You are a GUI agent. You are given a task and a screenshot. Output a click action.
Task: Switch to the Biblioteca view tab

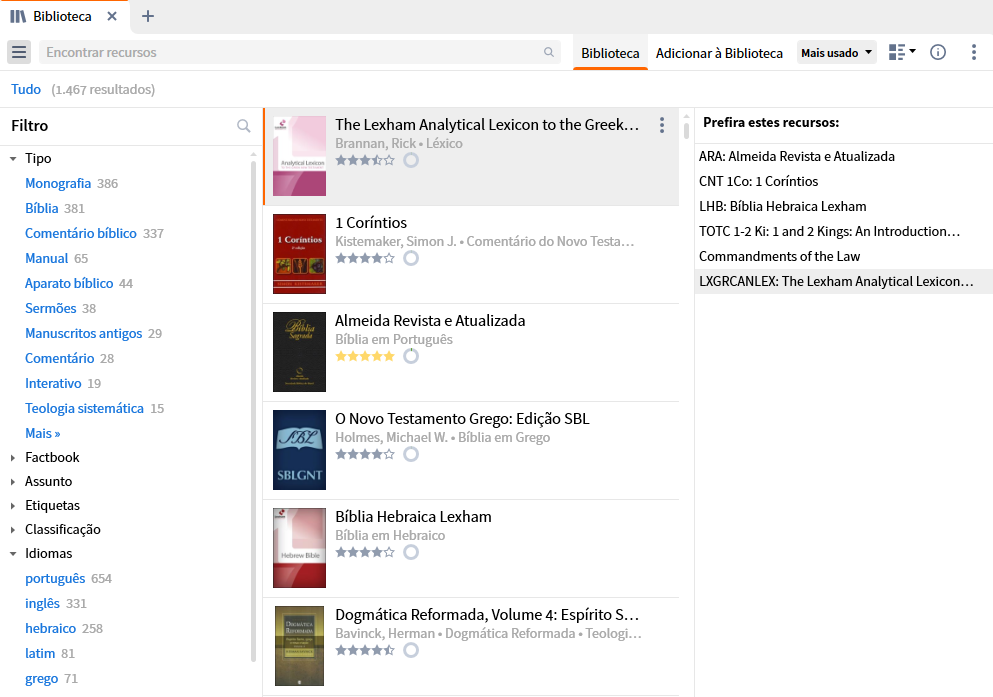point(610,53)
